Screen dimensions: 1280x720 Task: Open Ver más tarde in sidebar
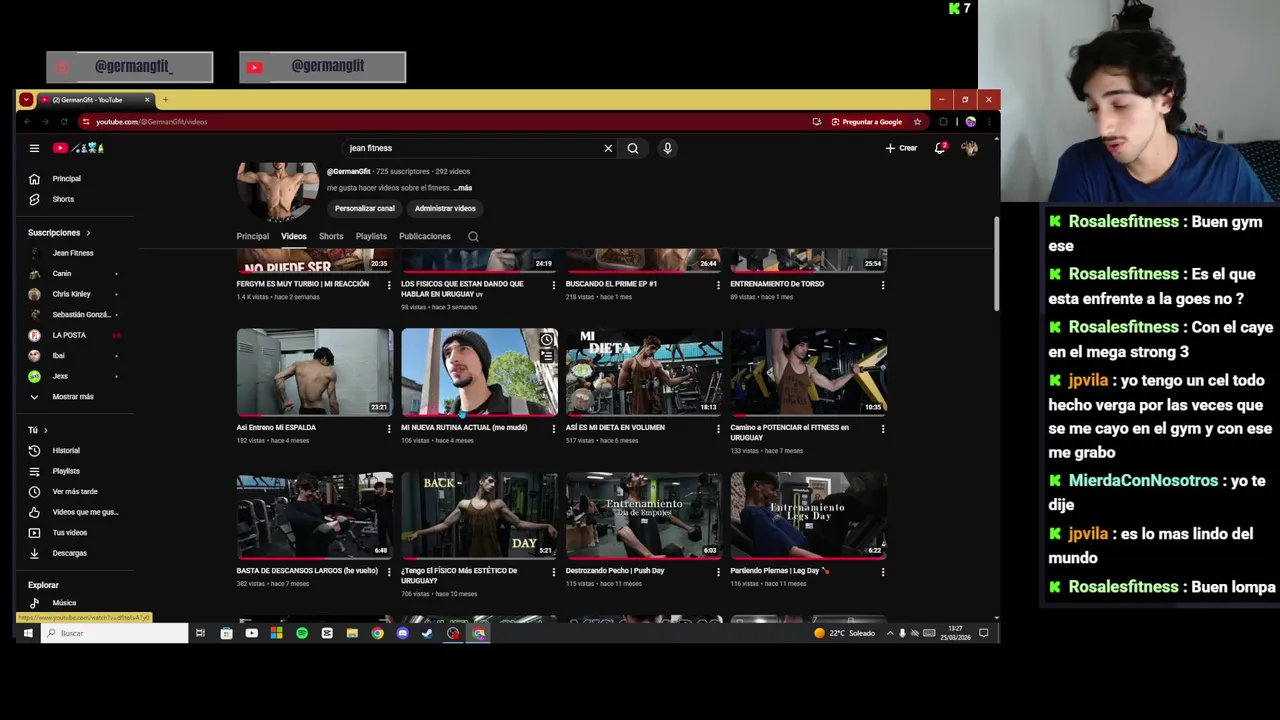[73, 492]
